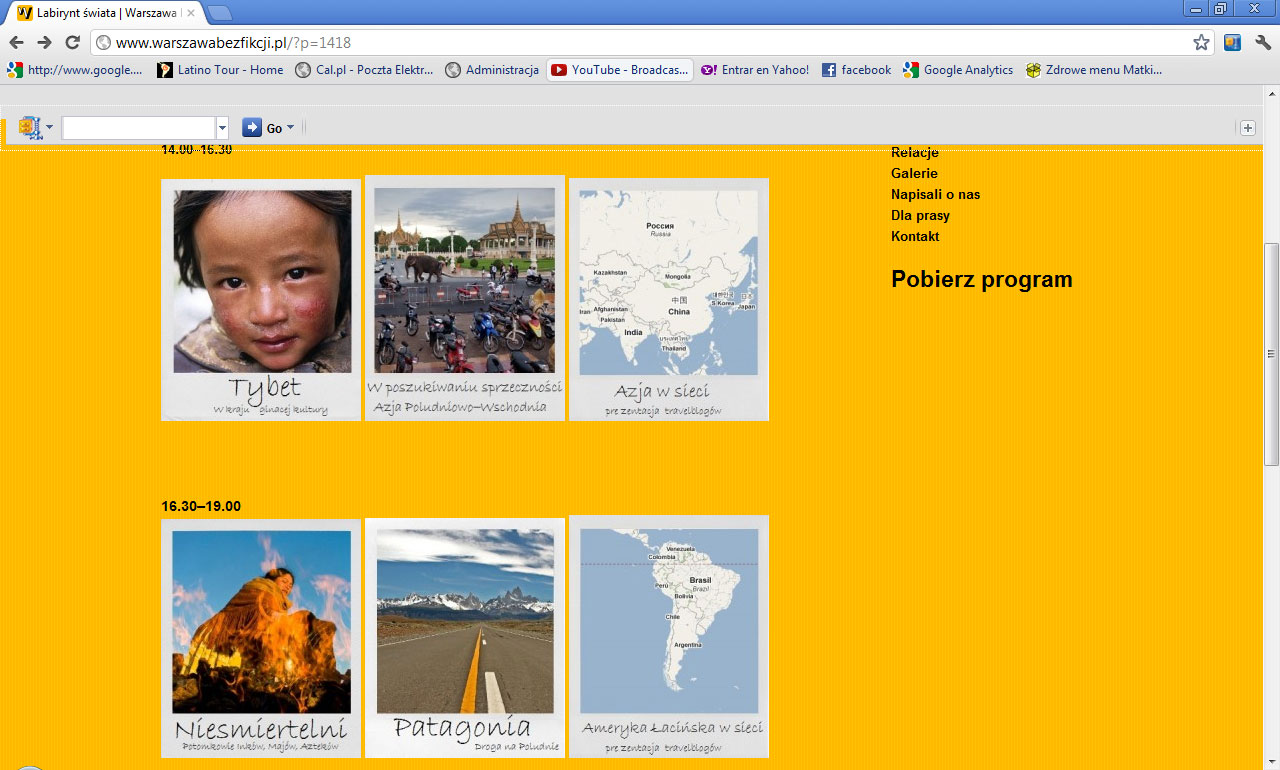Bookmark page with the star icon
The image size is (1280, 770).
click(x=1201, y=42)
